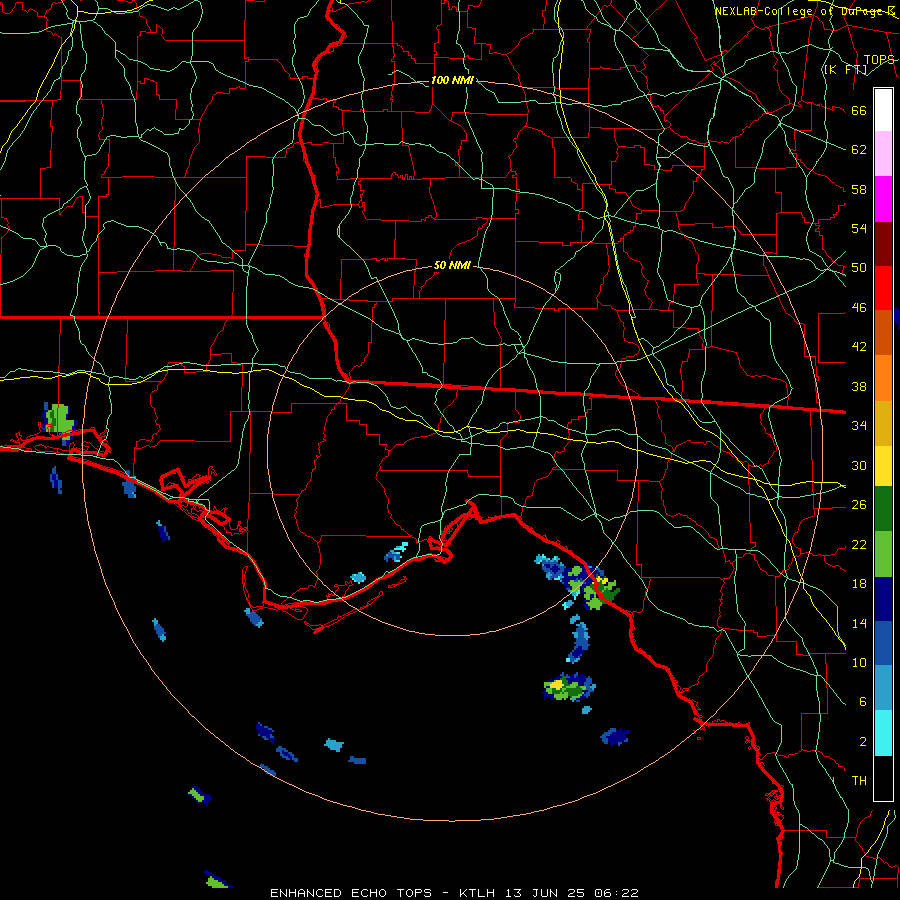Select the 66 value on the legend scale
900x900 pixels.
pyautogui.click(x=859, y=111)
